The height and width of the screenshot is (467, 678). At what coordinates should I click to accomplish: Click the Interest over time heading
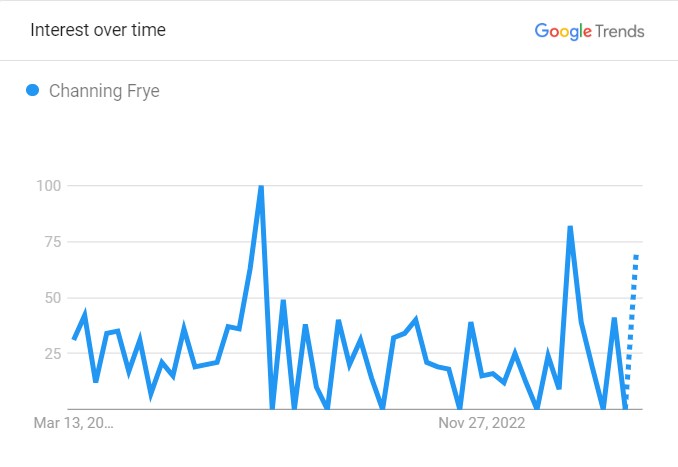(x=98, y=30)
